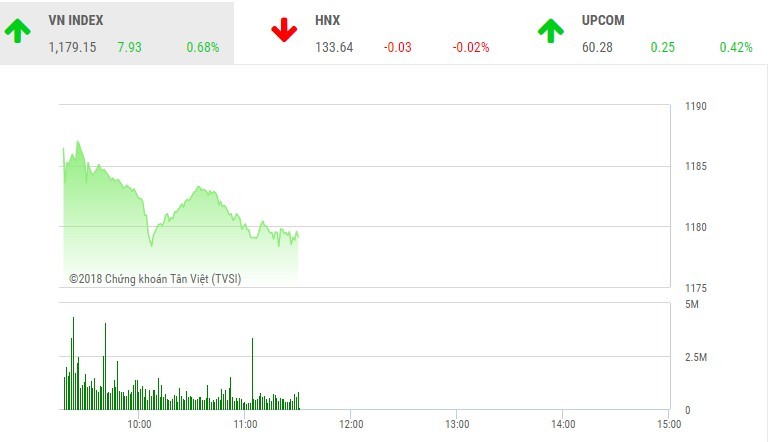Click the 1185 price axis label
770x442 pixels.
tap(696, 166)
